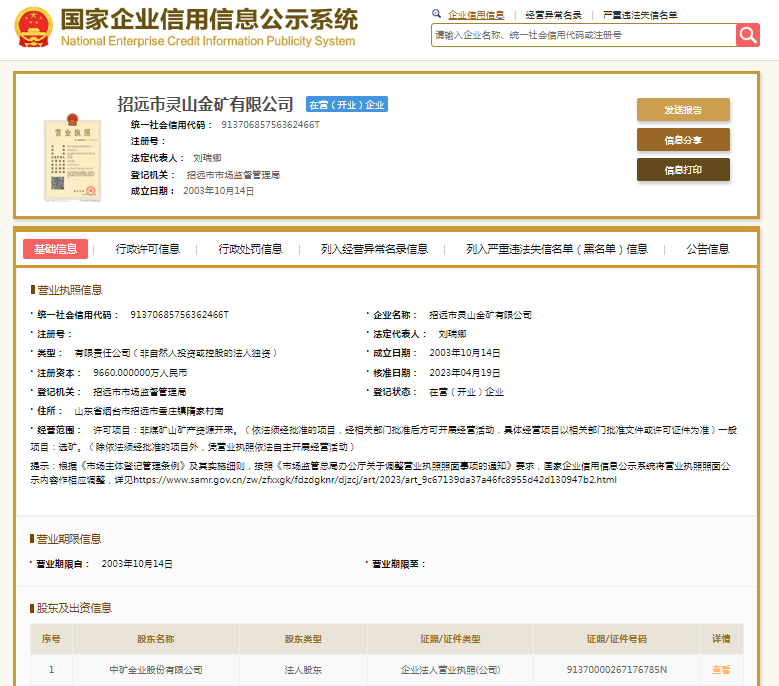Select the 企业信用信息 search category
The height and width of the screenshot is (686, 779).
[x=476, y=15]
